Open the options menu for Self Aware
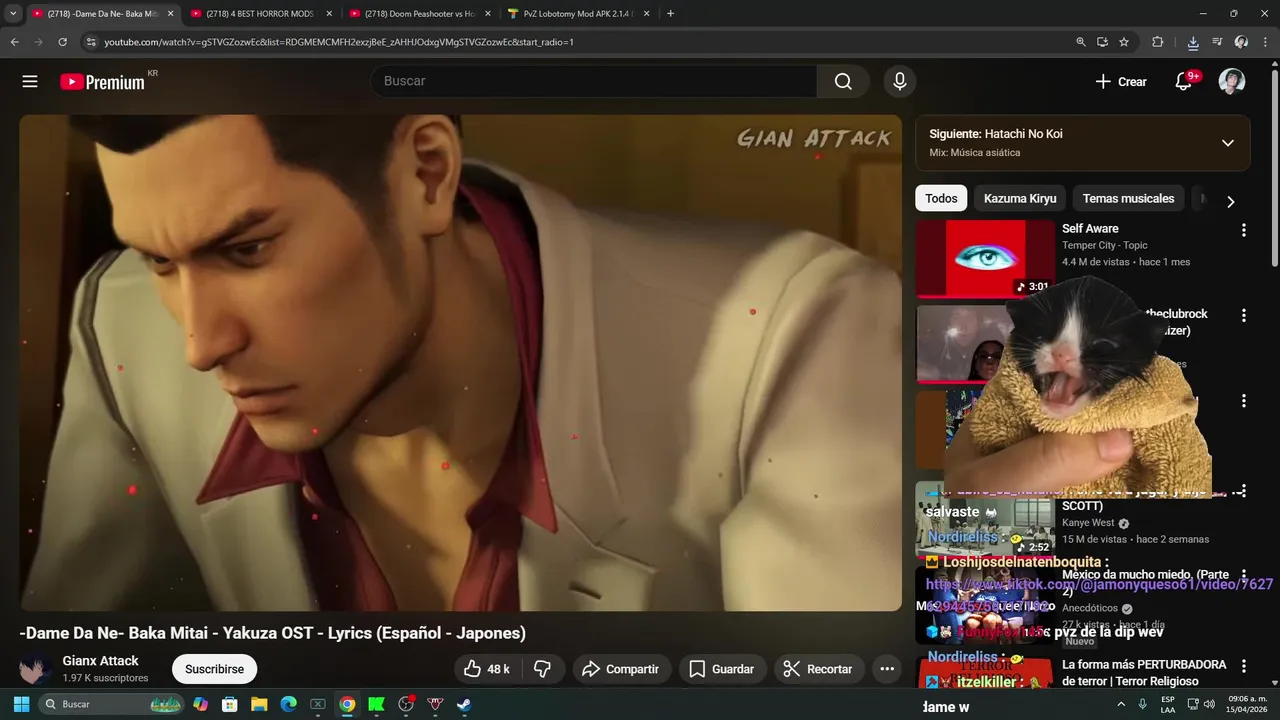Viewport: 1280px width, 720px height. coord(1244,230)
